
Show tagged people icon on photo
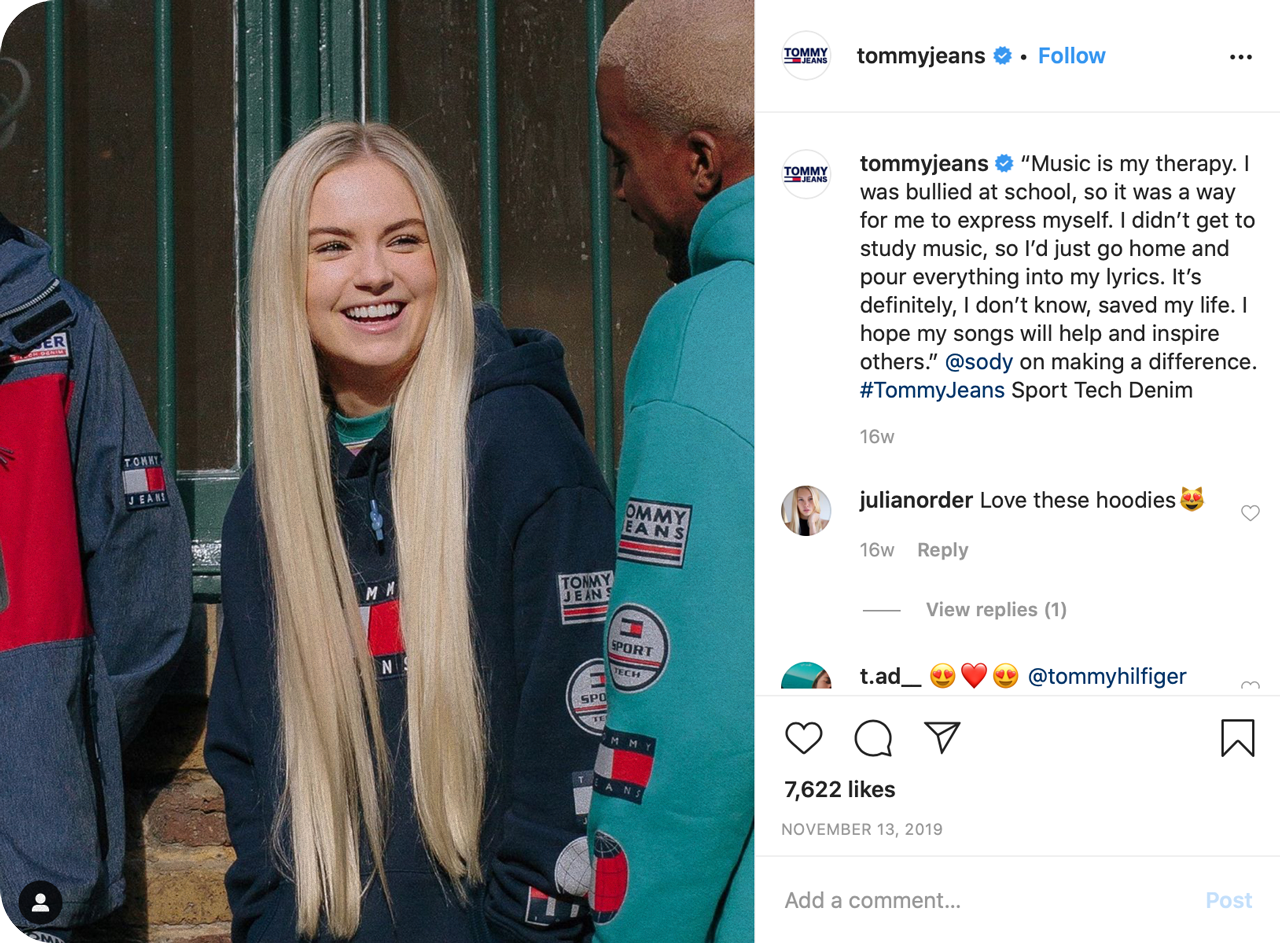coord(41,903)
